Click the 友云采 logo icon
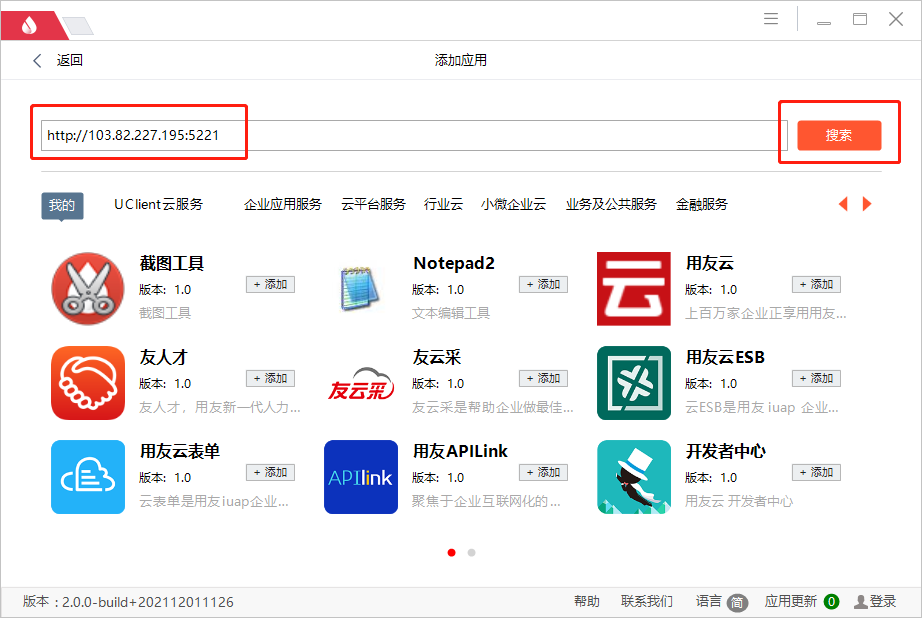The height and width of the screenshot is (618, 922). pyautogui.click(x=361, y=383)
